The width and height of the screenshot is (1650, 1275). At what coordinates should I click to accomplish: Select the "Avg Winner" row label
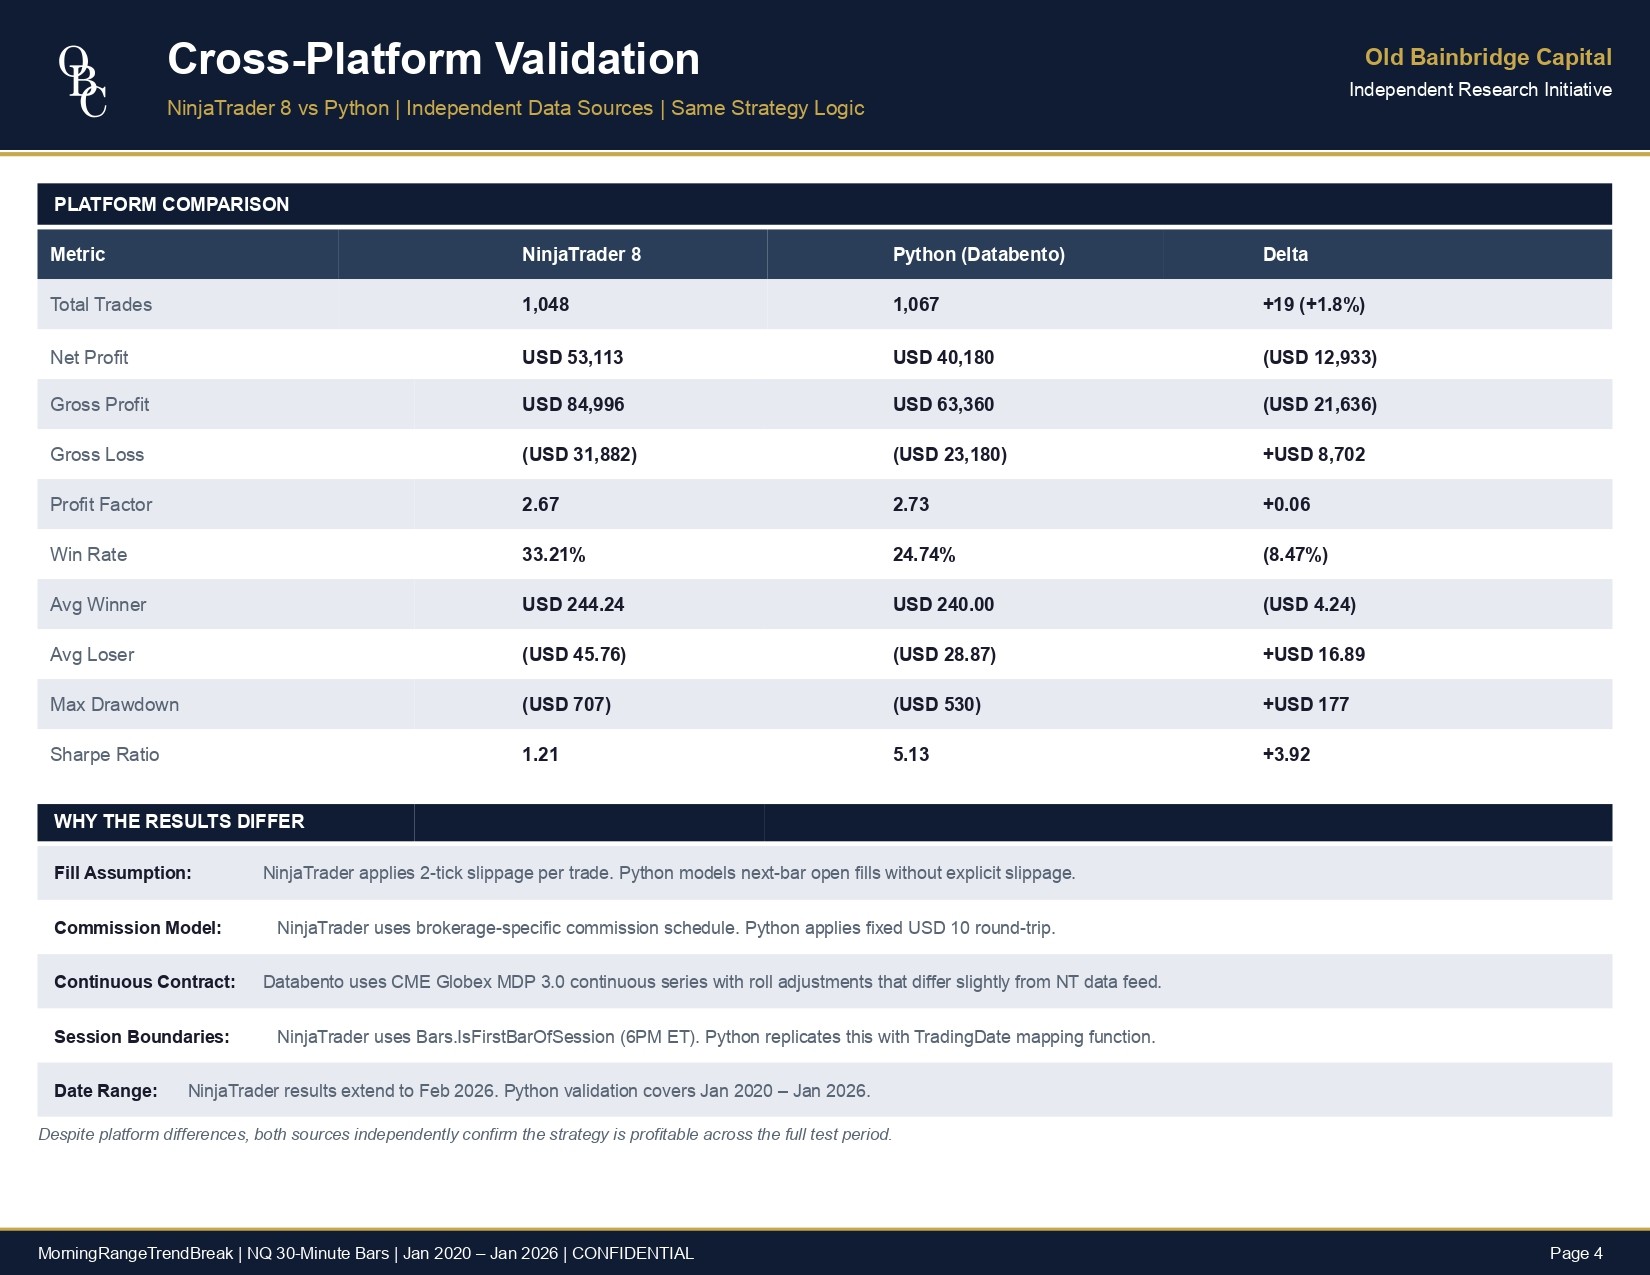pos(98,604)
